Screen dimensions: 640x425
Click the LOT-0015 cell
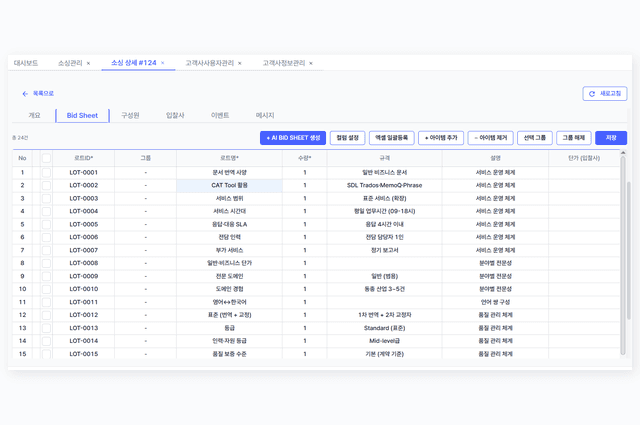tap(84, 354)
